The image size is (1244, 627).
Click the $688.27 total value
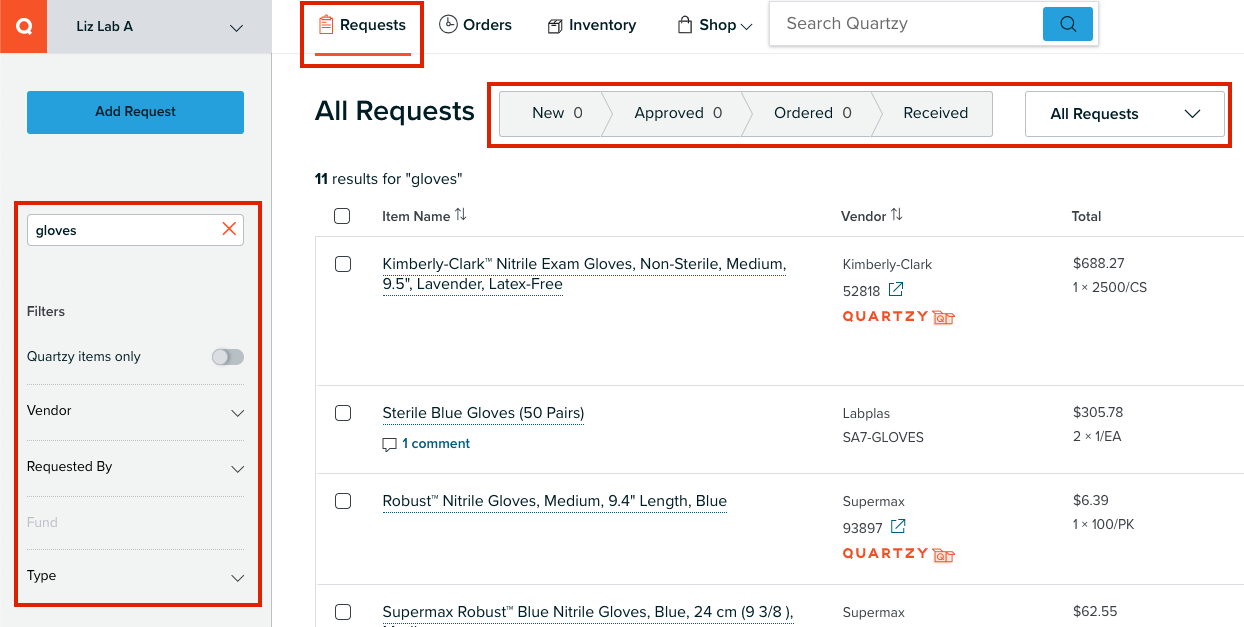click(x=1098, y=264)
